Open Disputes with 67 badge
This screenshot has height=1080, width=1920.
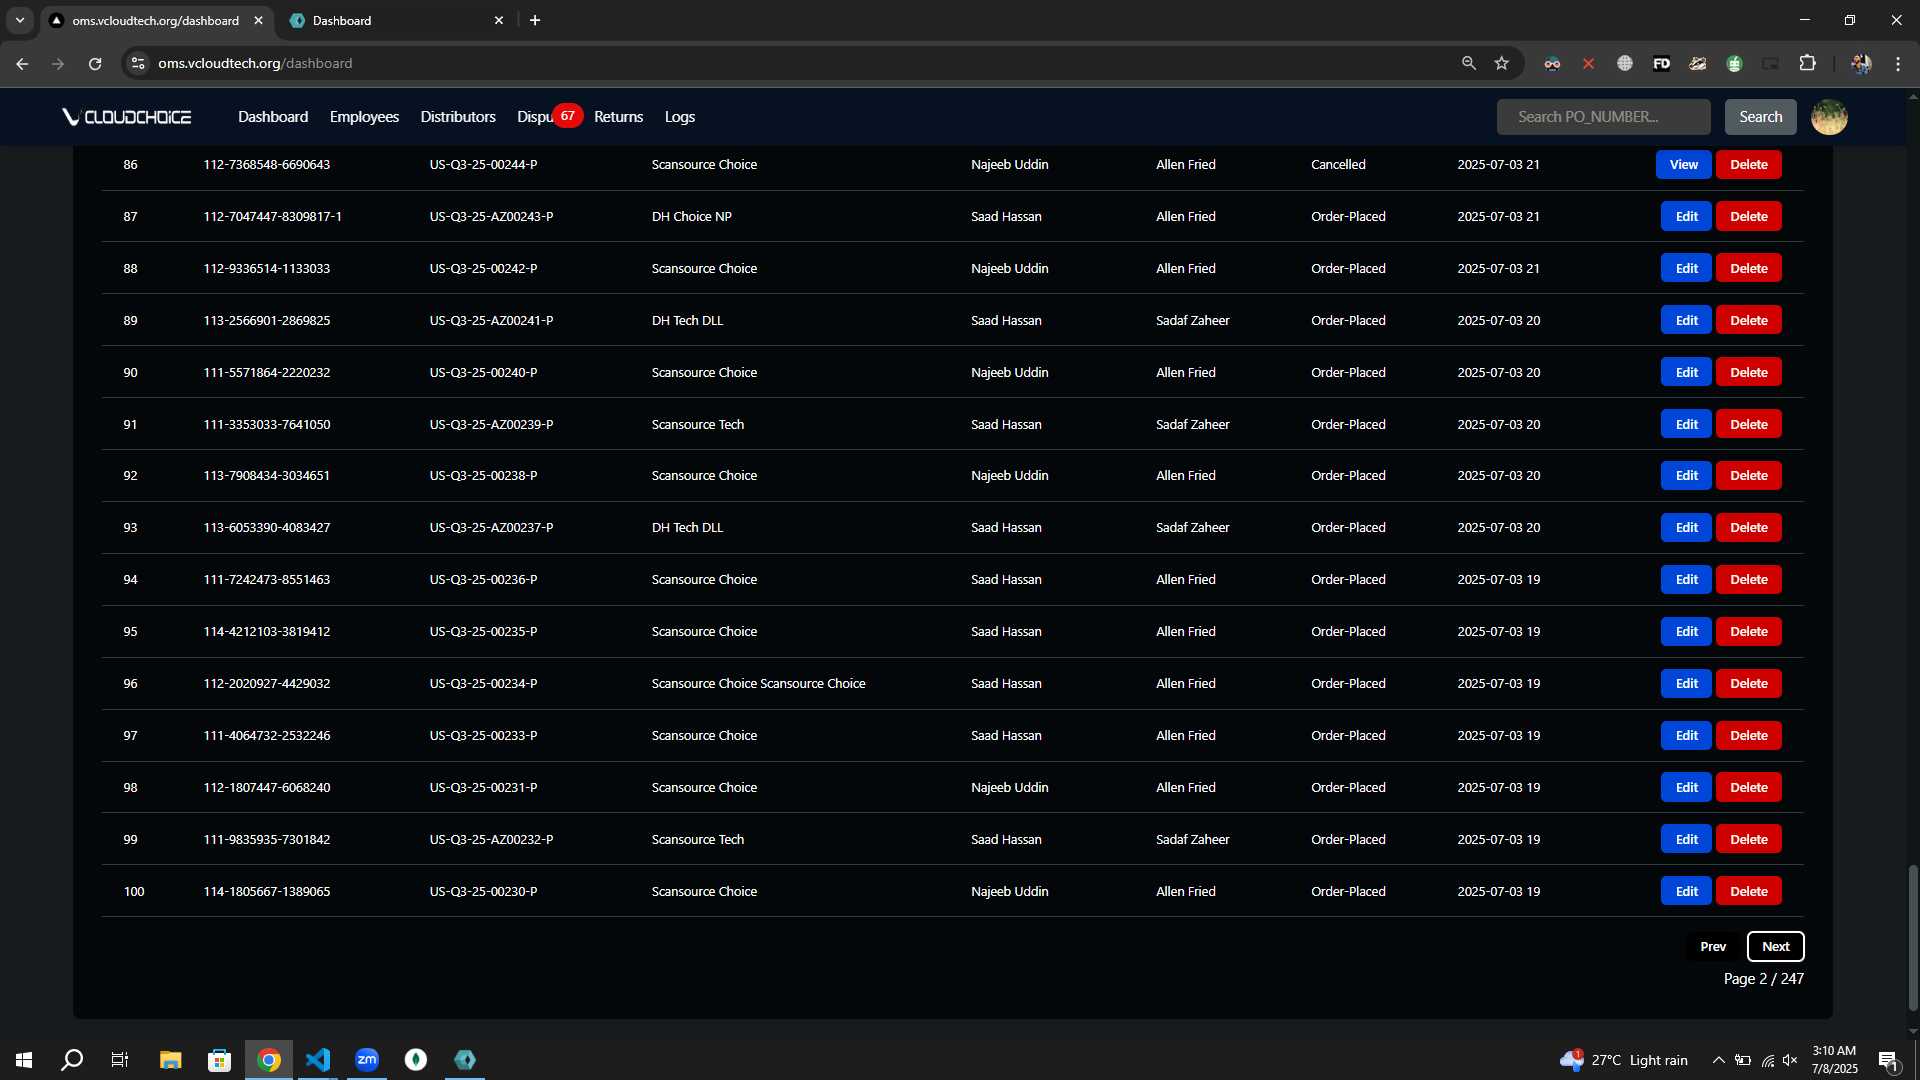click(548, 117)
